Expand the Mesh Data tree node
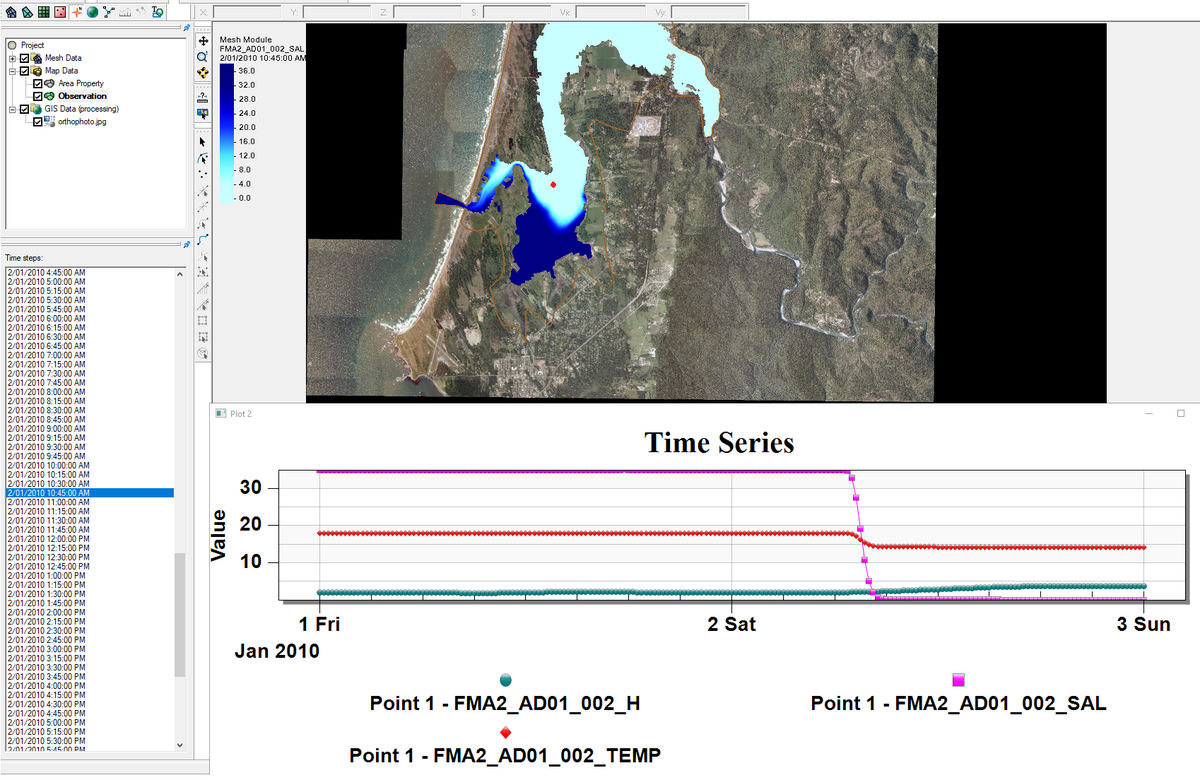 tap(13, 58)
